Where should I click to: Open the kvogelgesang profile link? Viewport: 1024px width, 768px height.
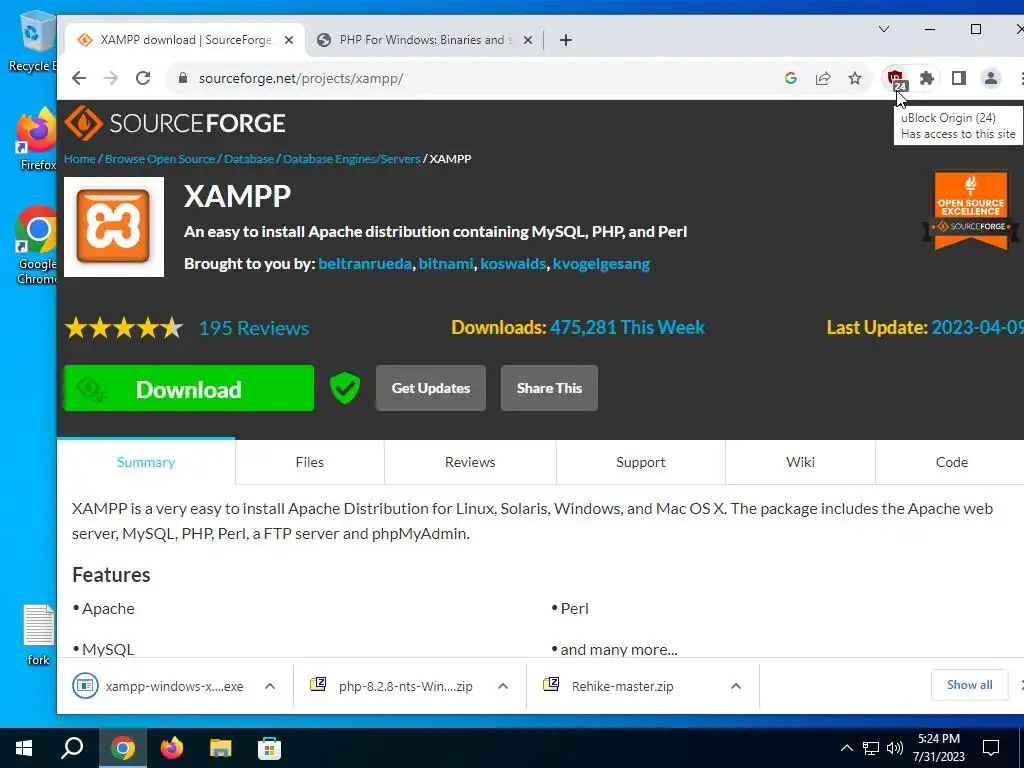point(601,264)
